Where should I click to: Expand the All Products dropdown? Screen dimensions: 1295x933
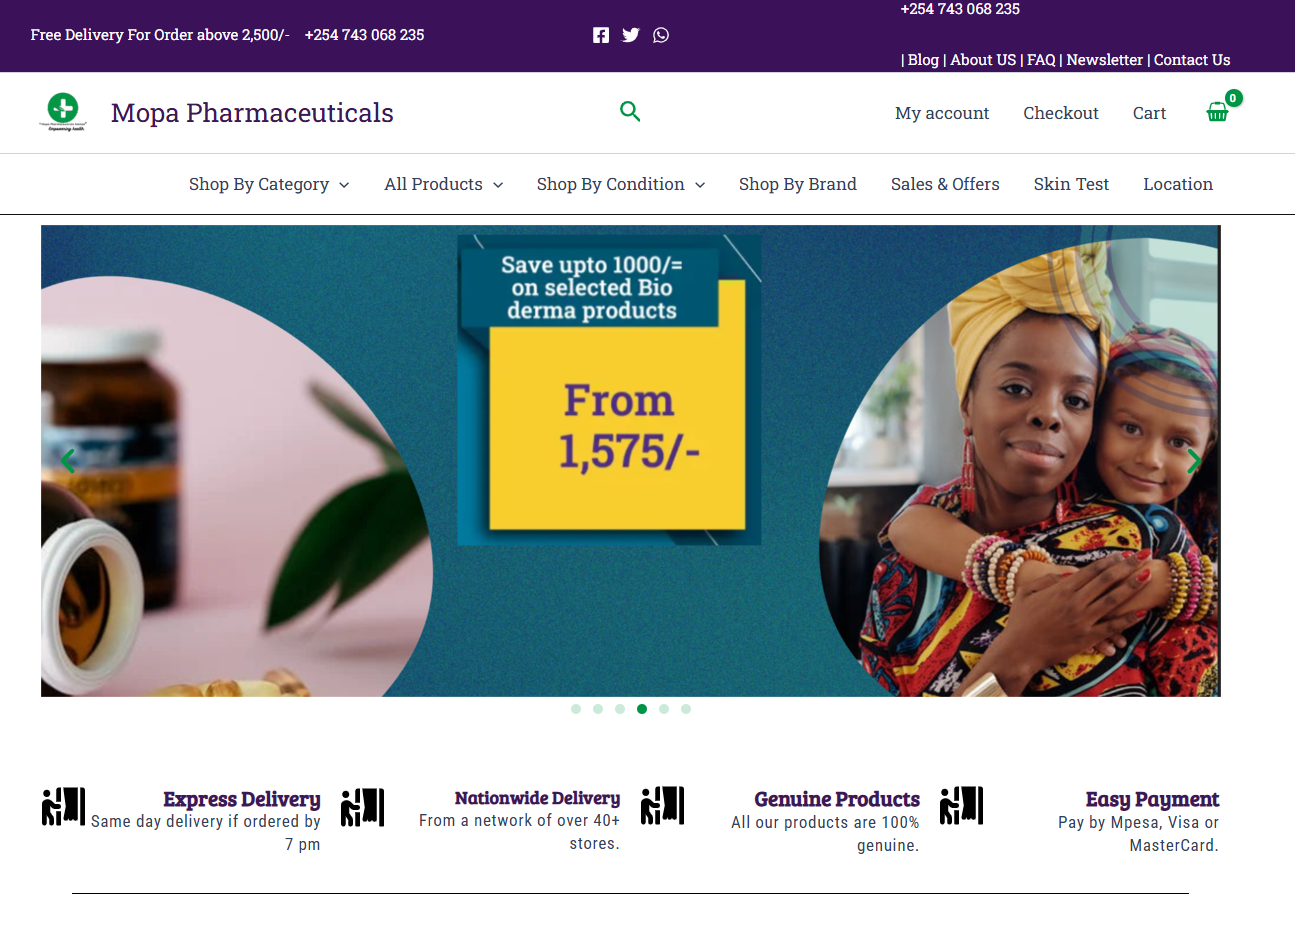point(444,184)
